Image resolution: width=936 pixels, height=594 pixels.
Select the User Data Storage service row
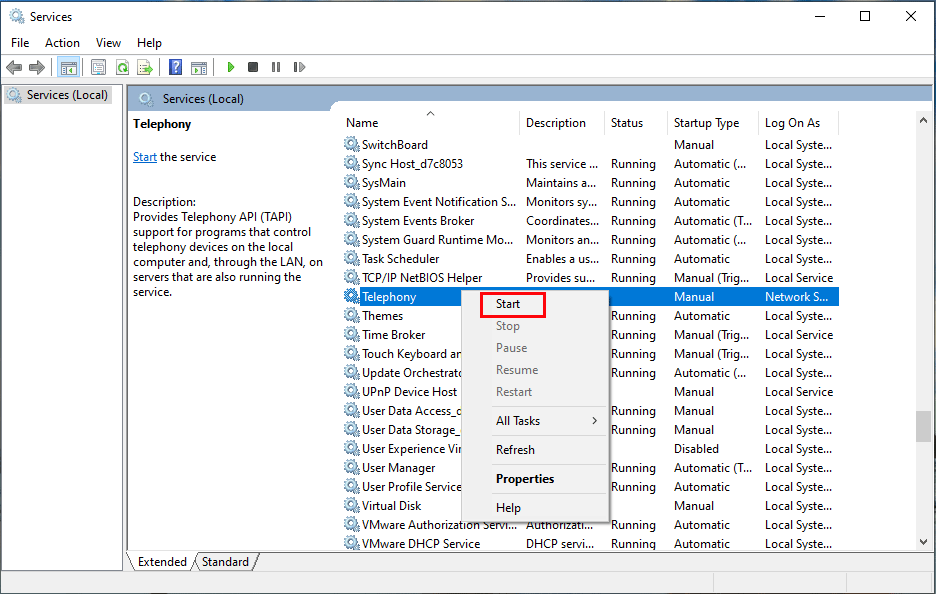click(x=590, y=430)
